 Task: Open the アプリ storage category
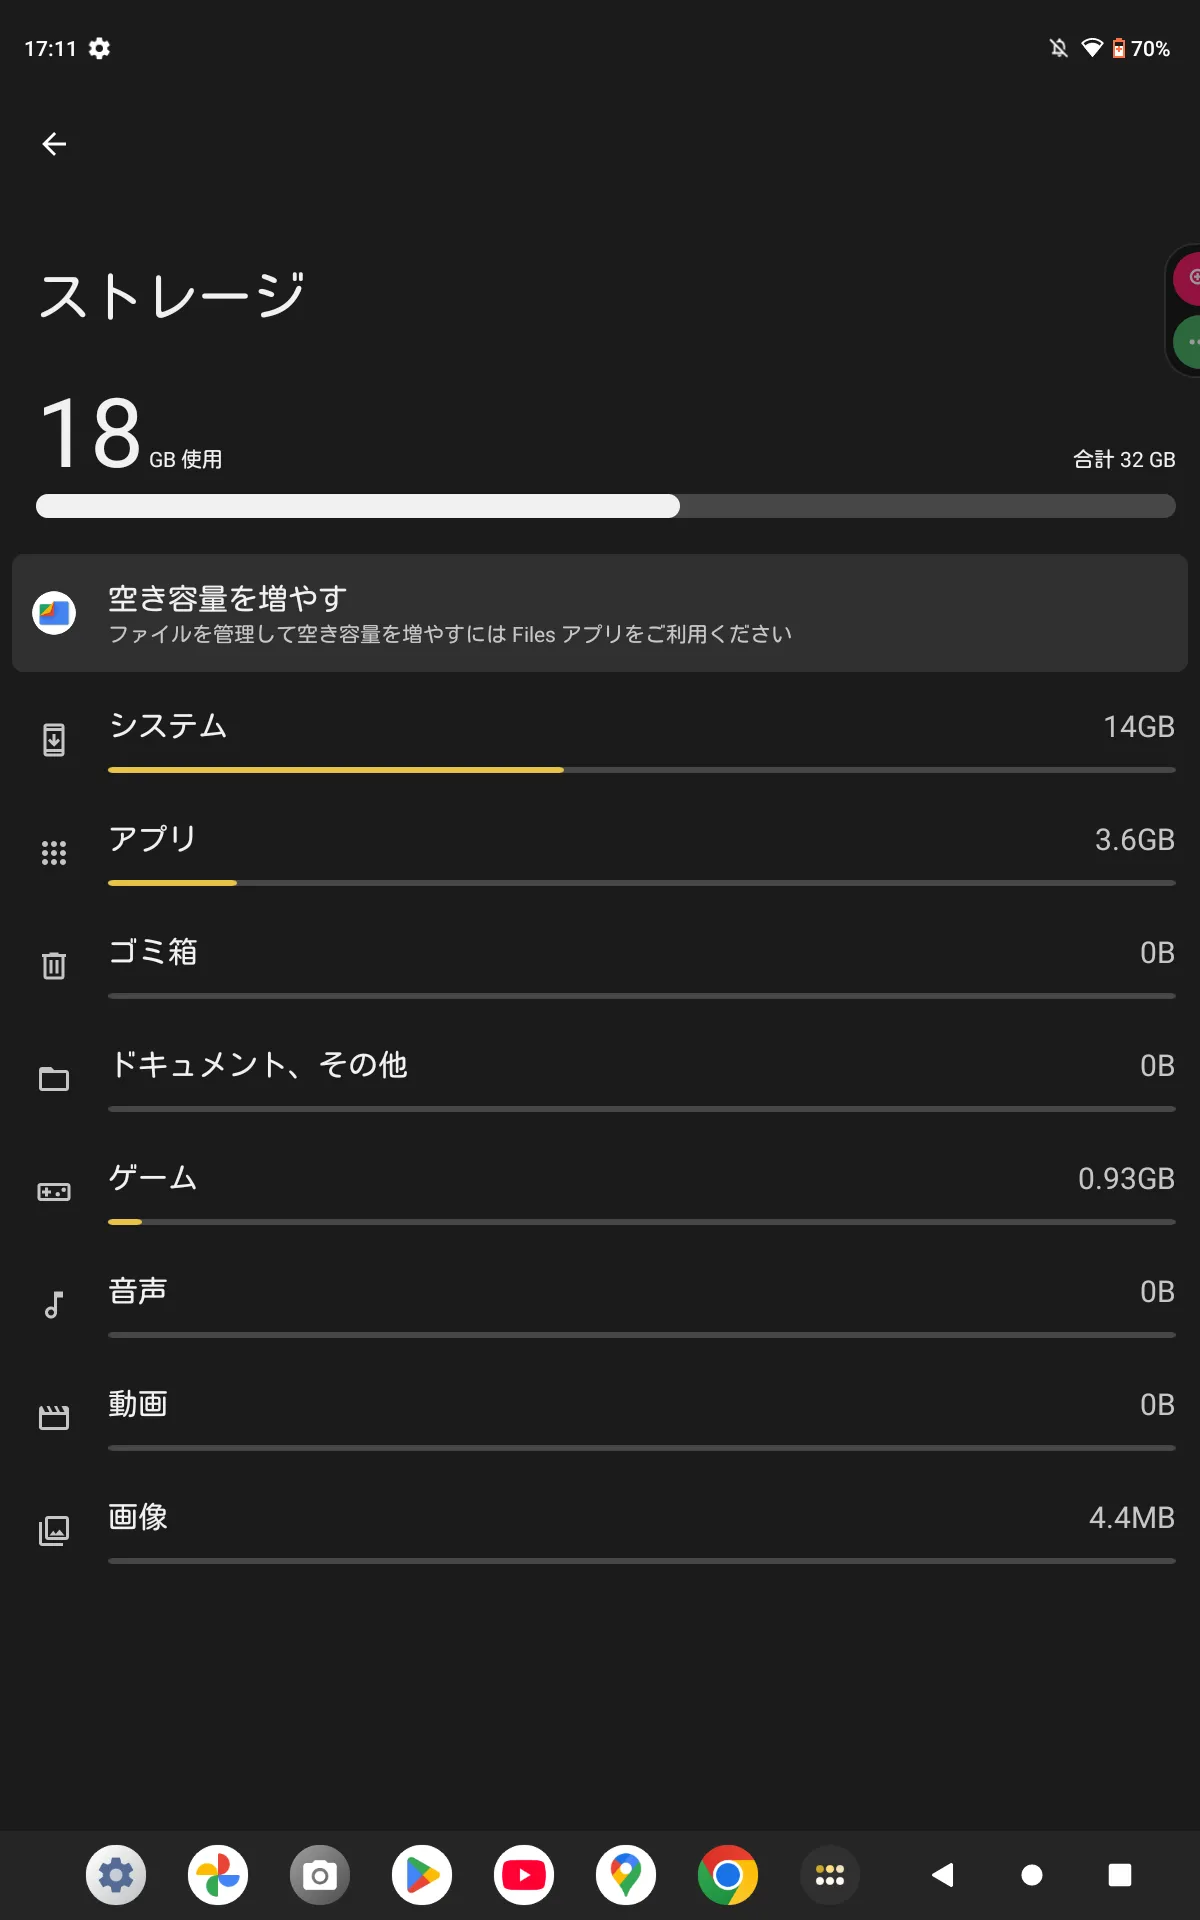pyautogui.click(x=600, y=852)
